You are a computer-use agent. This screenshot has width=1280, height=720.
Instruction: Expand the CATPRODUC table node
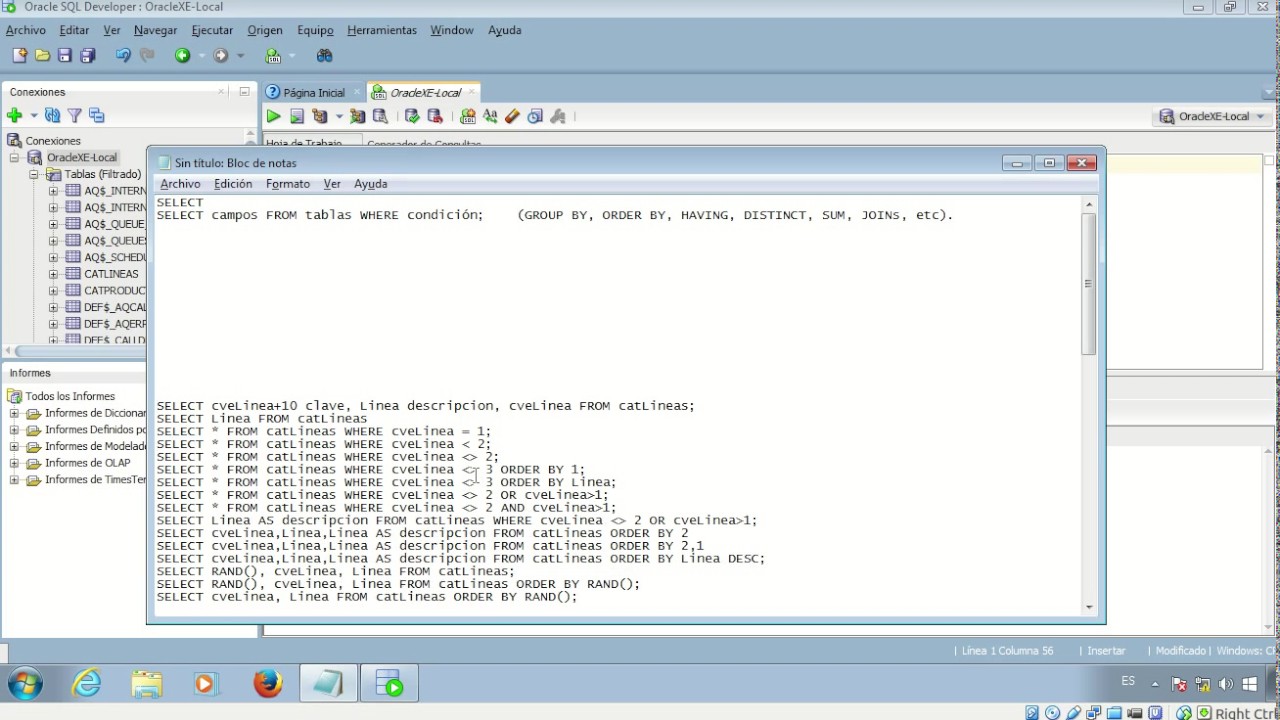pos(54,291)
